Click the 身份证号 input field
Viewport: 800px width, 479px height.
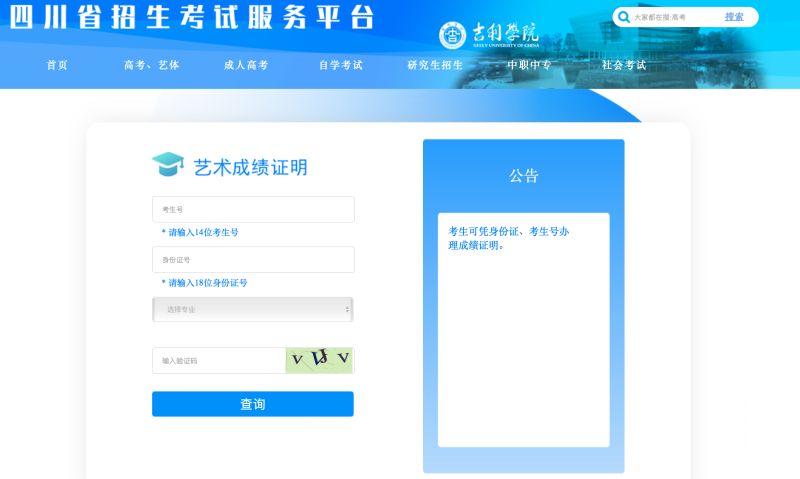253,260
